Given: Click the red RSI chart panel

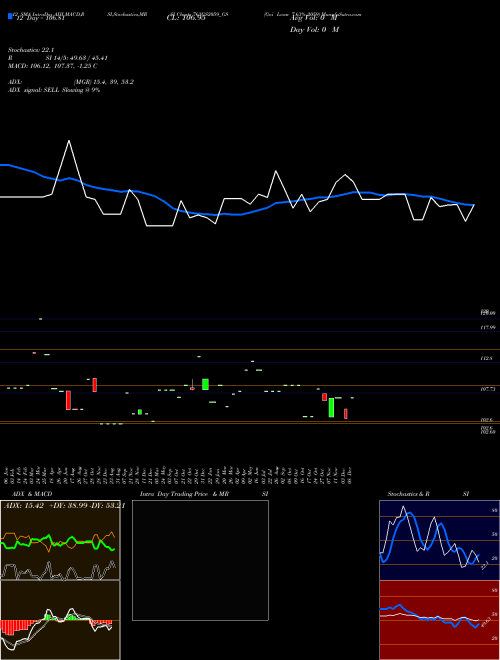Looking at the screenshot, I should tap(439, 620).
